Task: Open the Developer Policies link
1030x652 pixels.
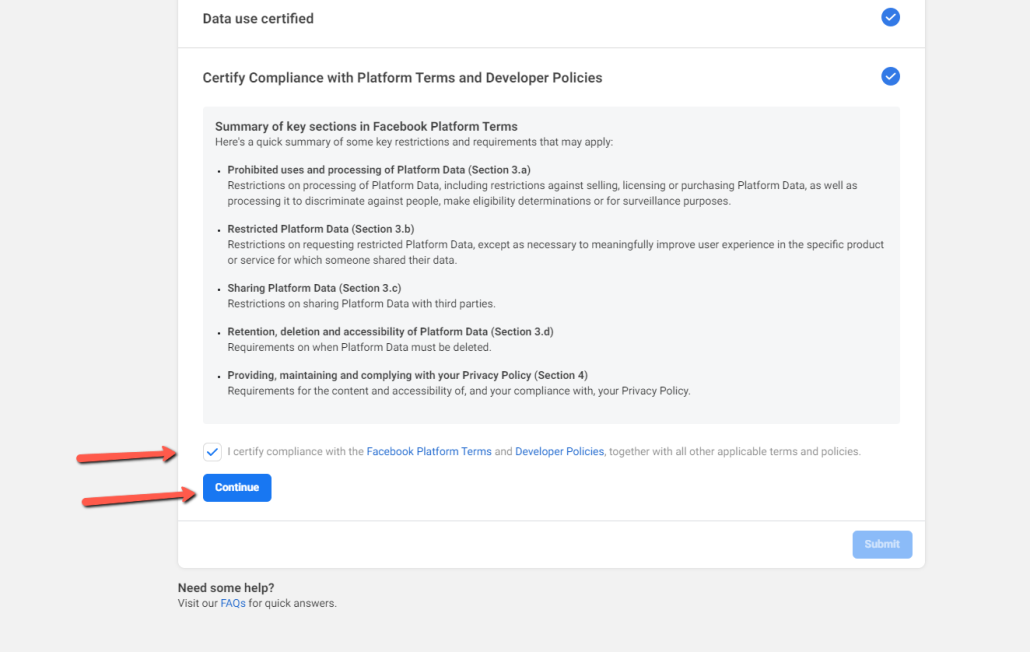Action: [559, 451]
